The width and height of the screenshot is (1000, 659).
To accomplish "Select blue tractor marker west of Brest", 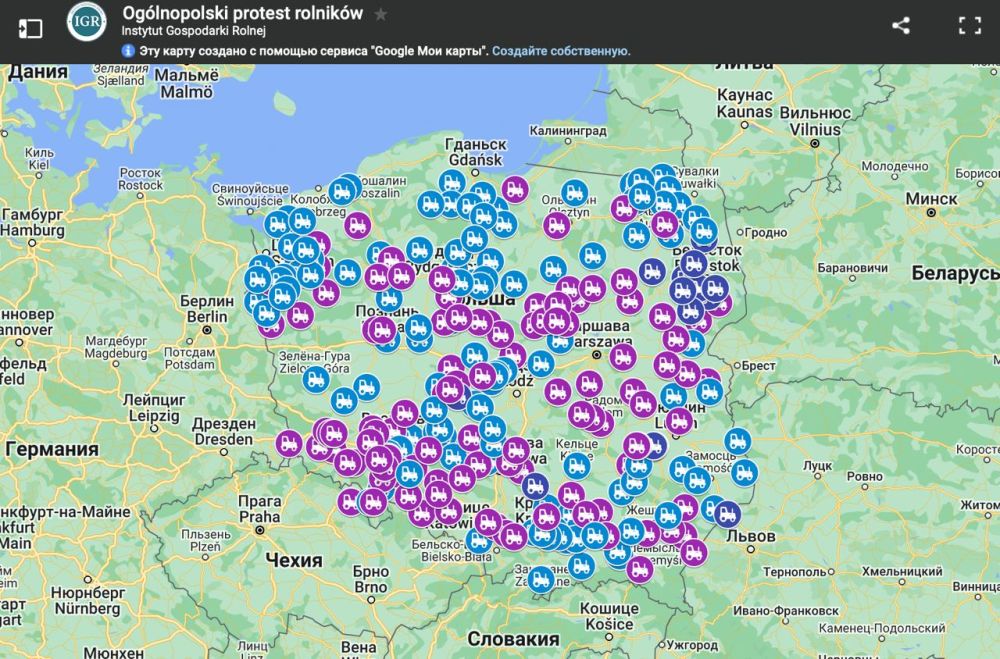I will coord(709,391).
